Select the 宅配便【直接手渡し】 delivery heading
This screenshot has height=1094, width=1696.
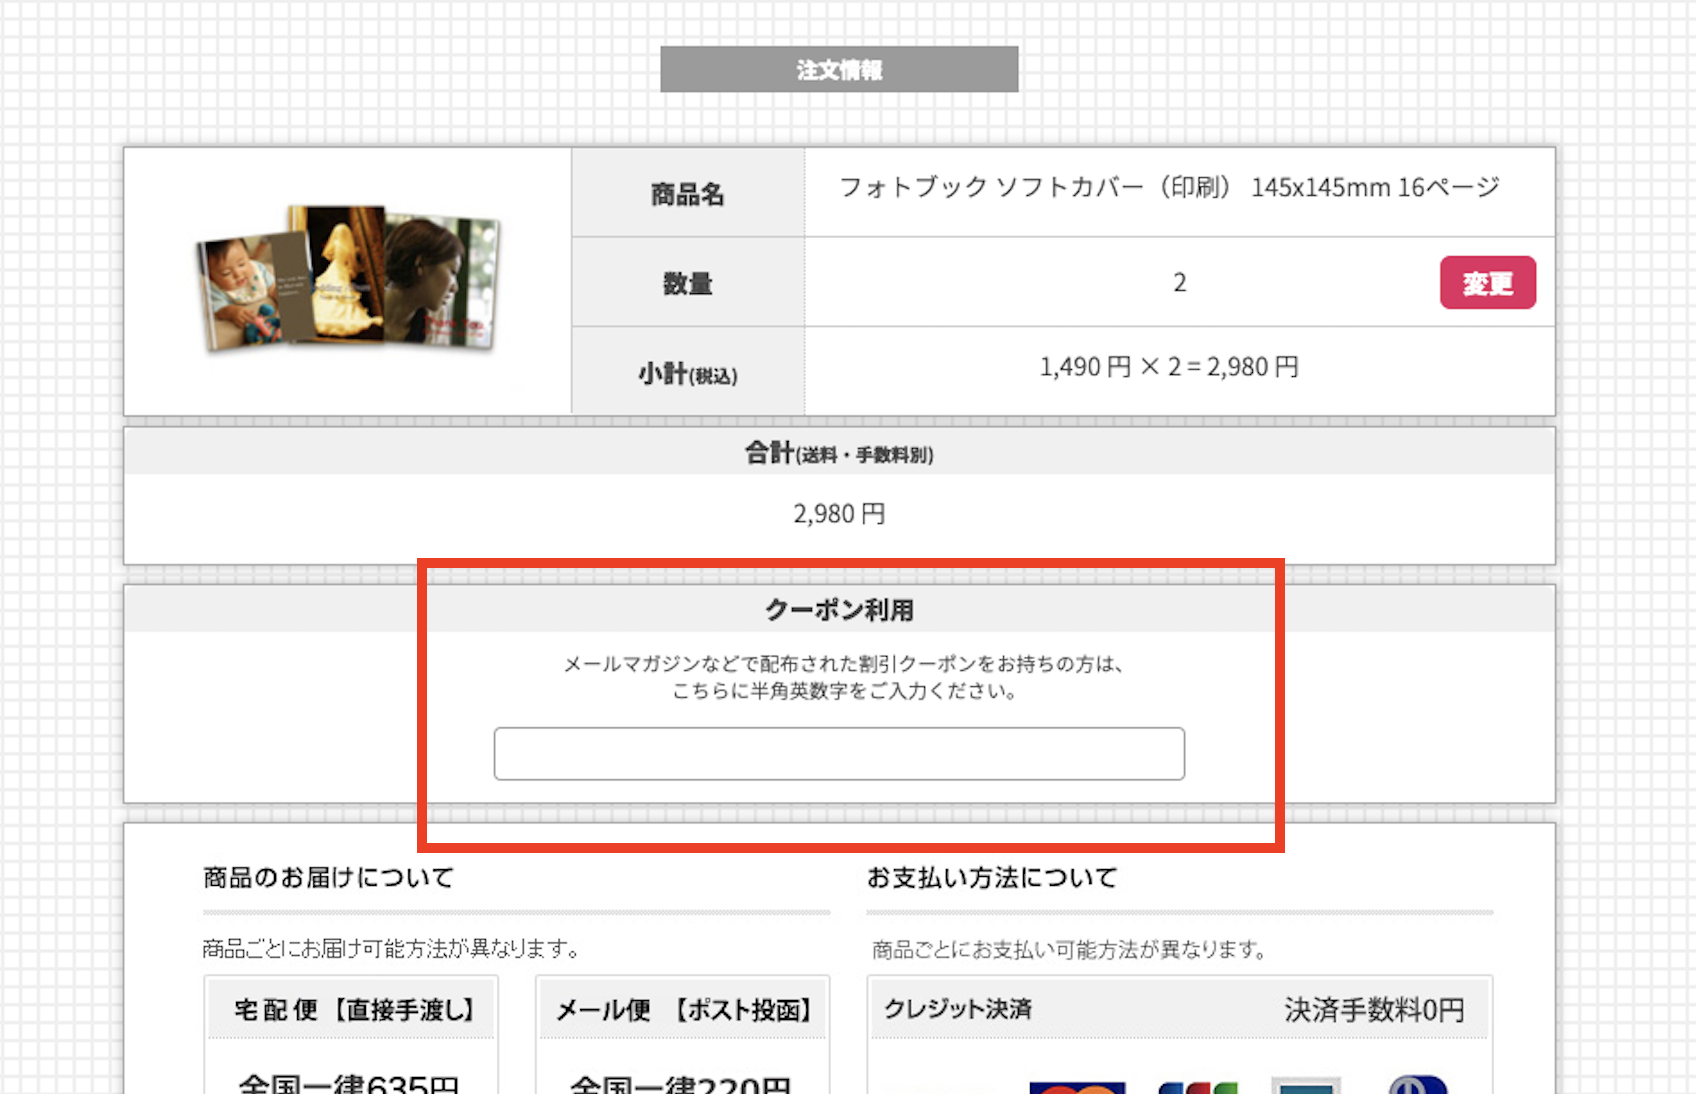pyautogui.click(x=352, y=1010)
